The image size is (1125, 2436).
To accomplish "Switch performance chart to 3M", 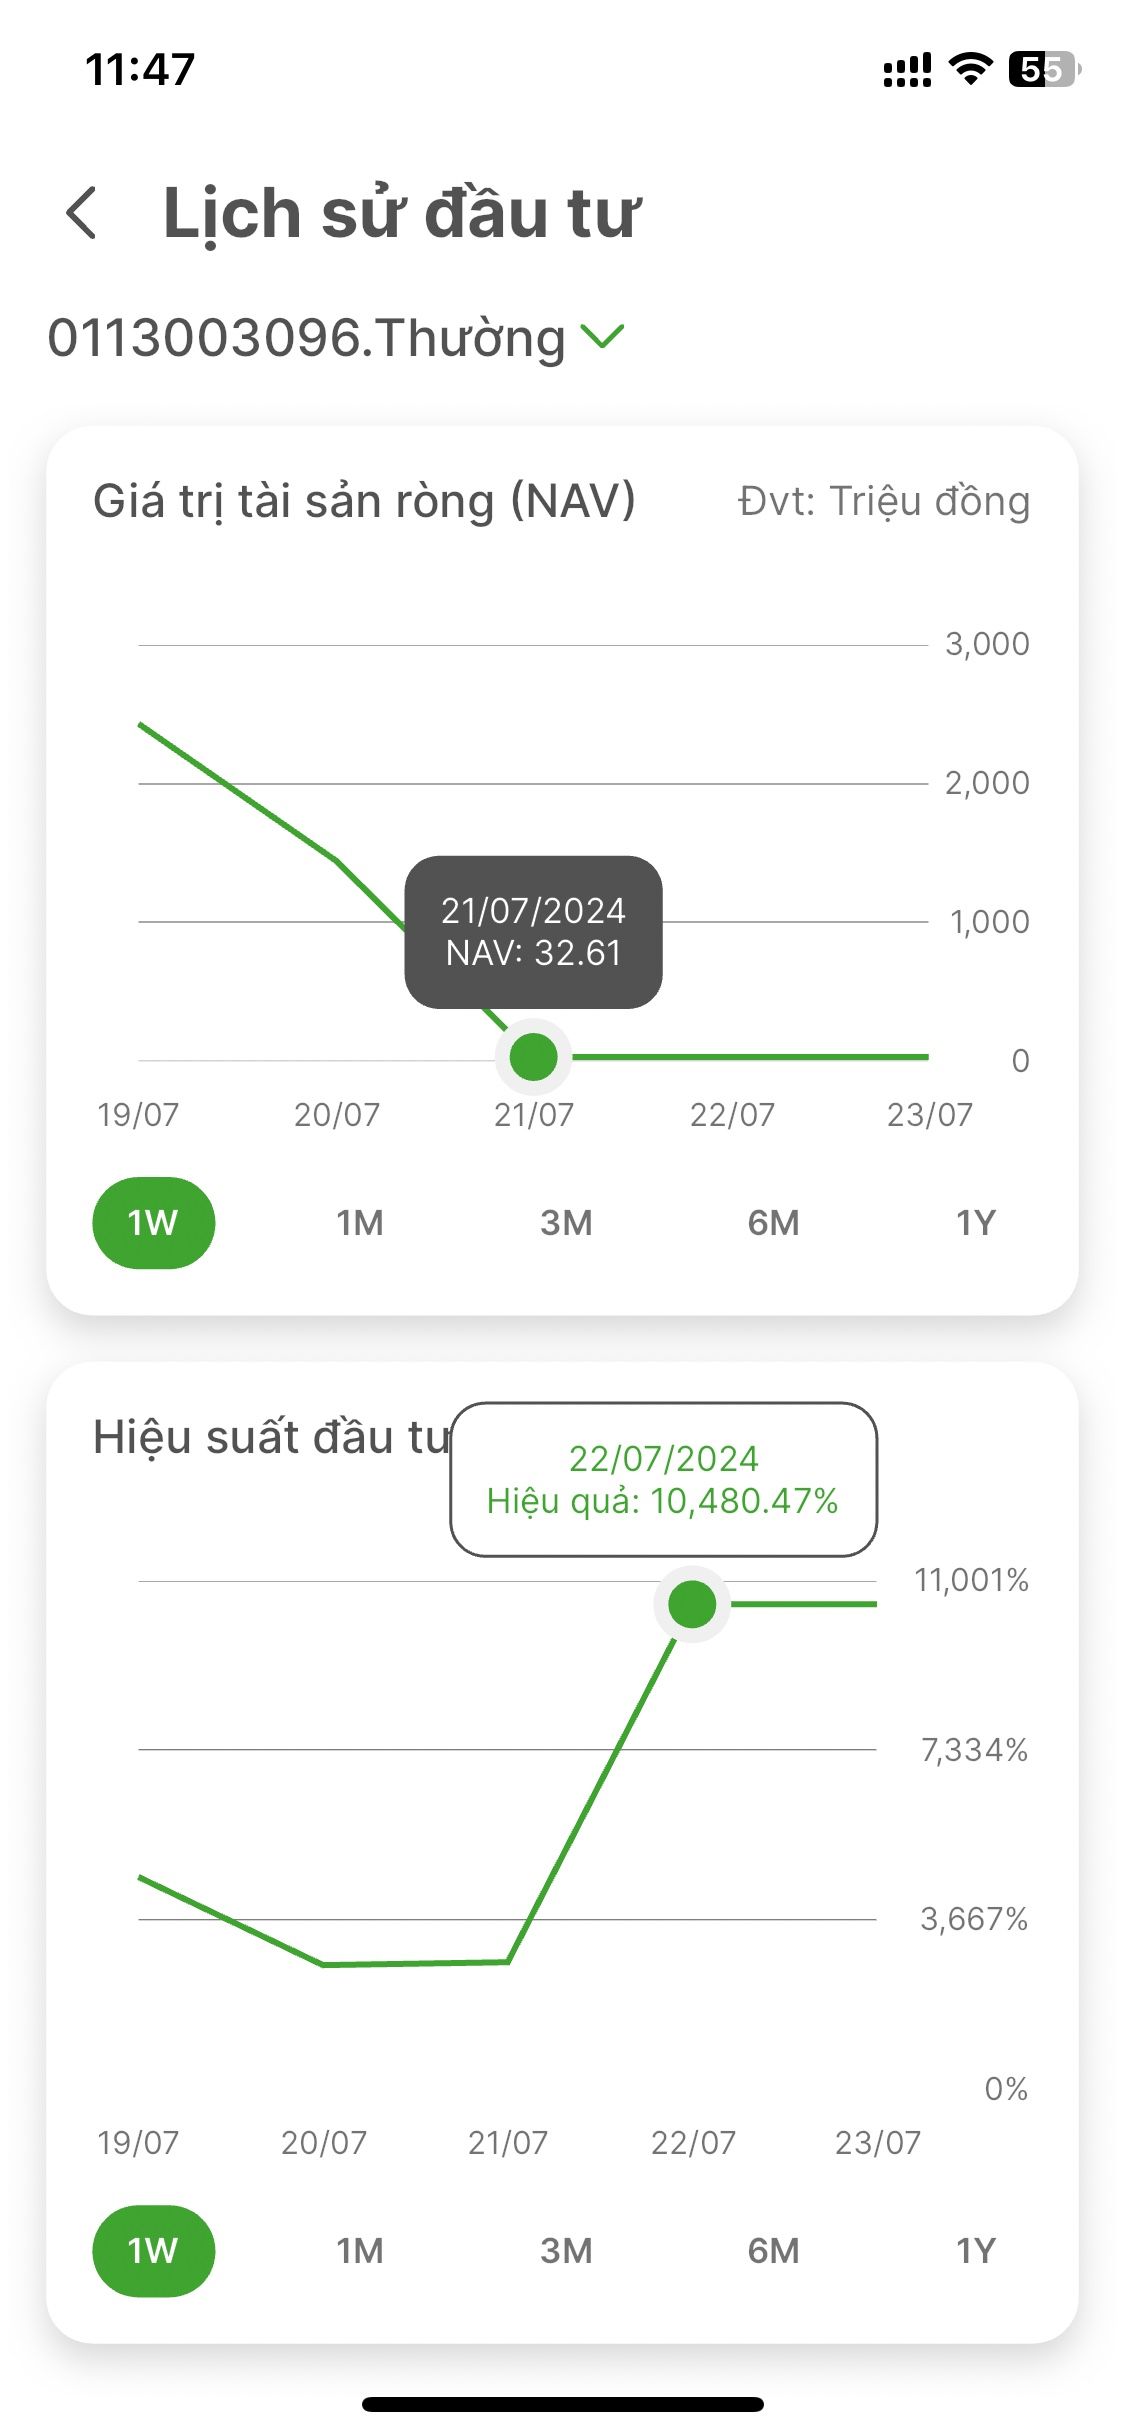I will (566, 2250).
